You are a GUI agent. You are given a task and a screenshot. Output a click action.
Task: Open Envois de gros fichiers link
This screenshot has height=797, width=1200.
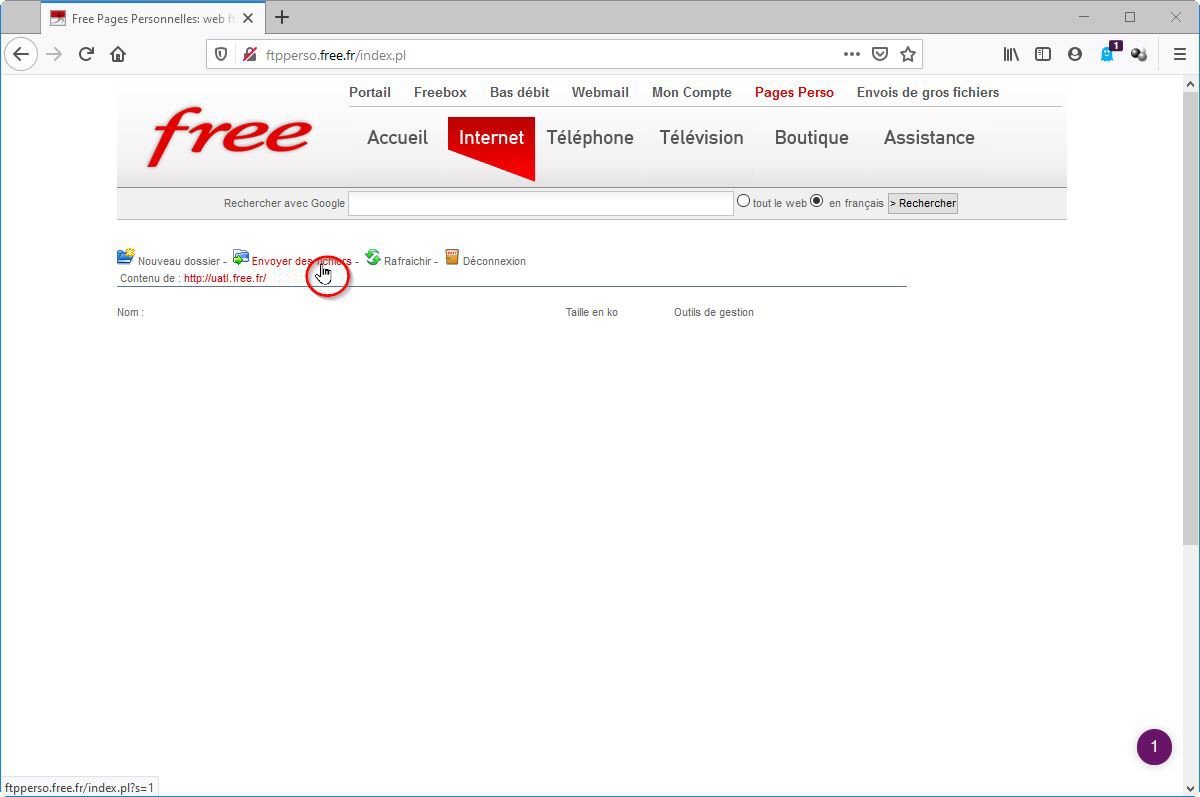pyautogui.click(x=928, y=92)
